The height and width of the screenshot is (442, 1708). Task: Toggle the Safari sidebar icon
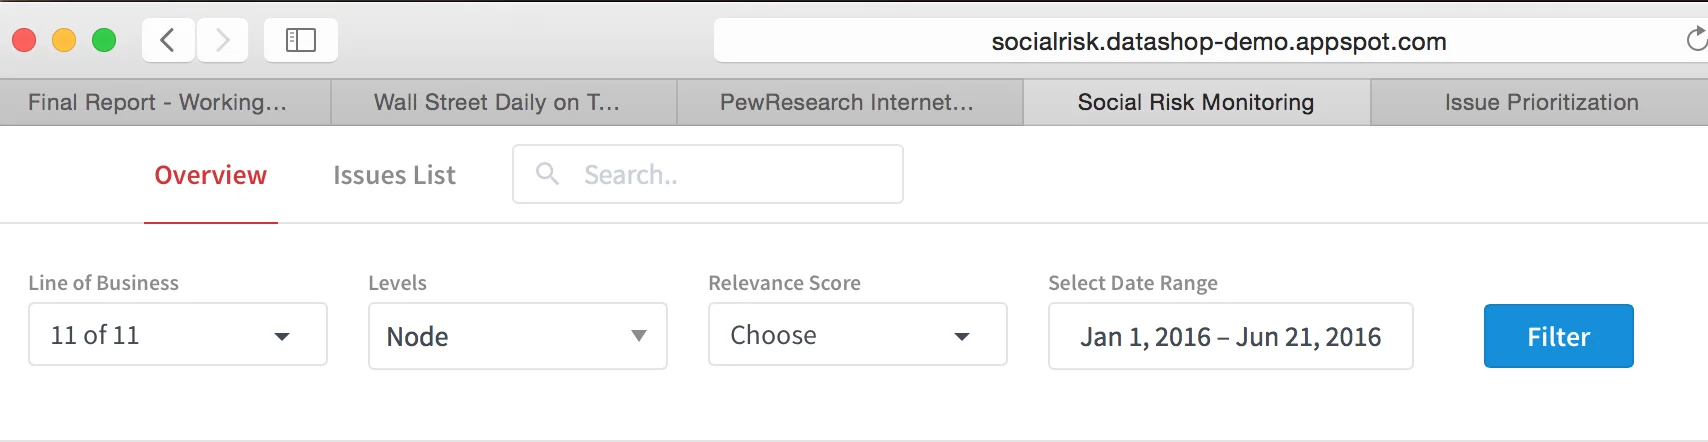[301, 40]
